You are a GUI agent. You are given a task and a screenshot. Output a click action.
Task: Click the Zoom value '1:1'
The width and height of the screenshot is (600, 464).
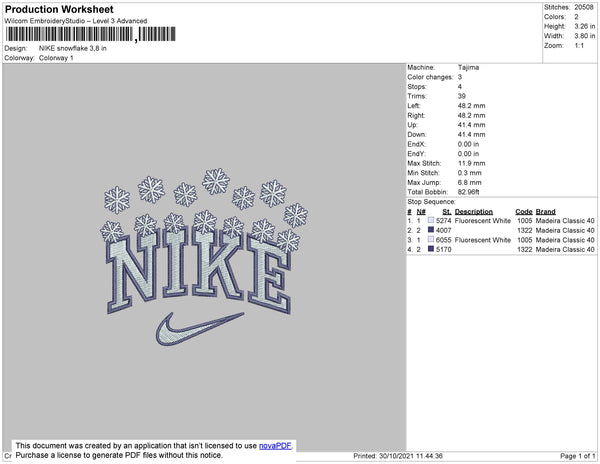pos(579,46)
